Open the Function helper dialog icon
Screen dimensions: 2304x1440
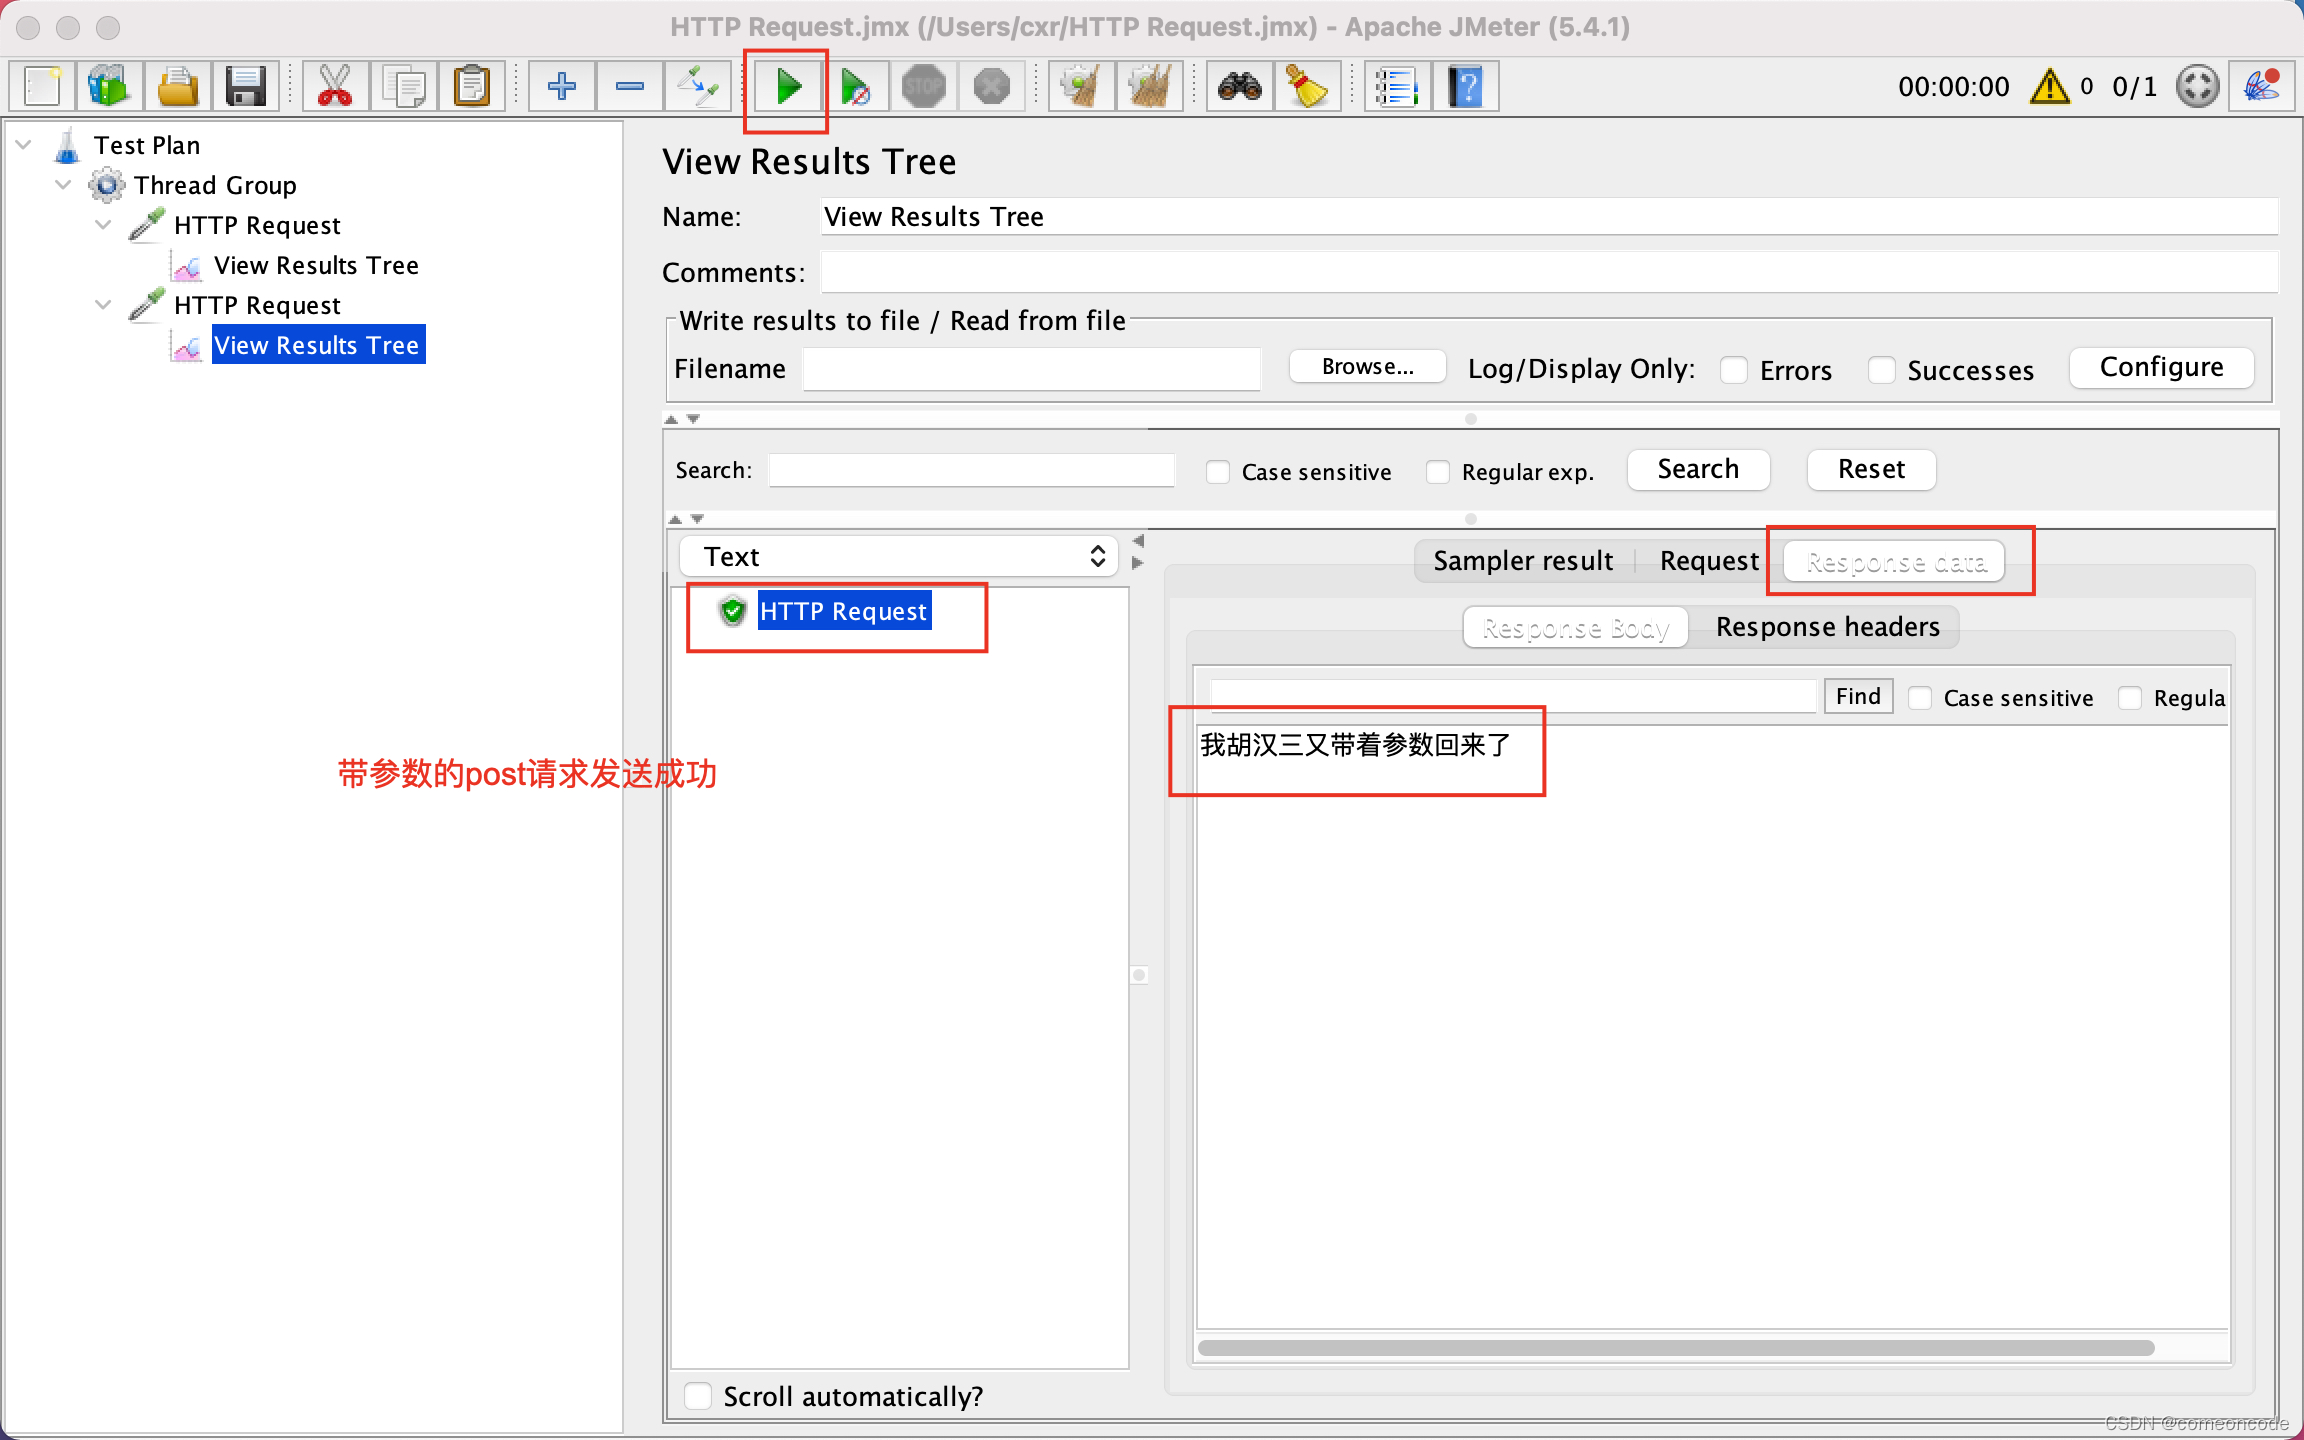(1397, 87)
